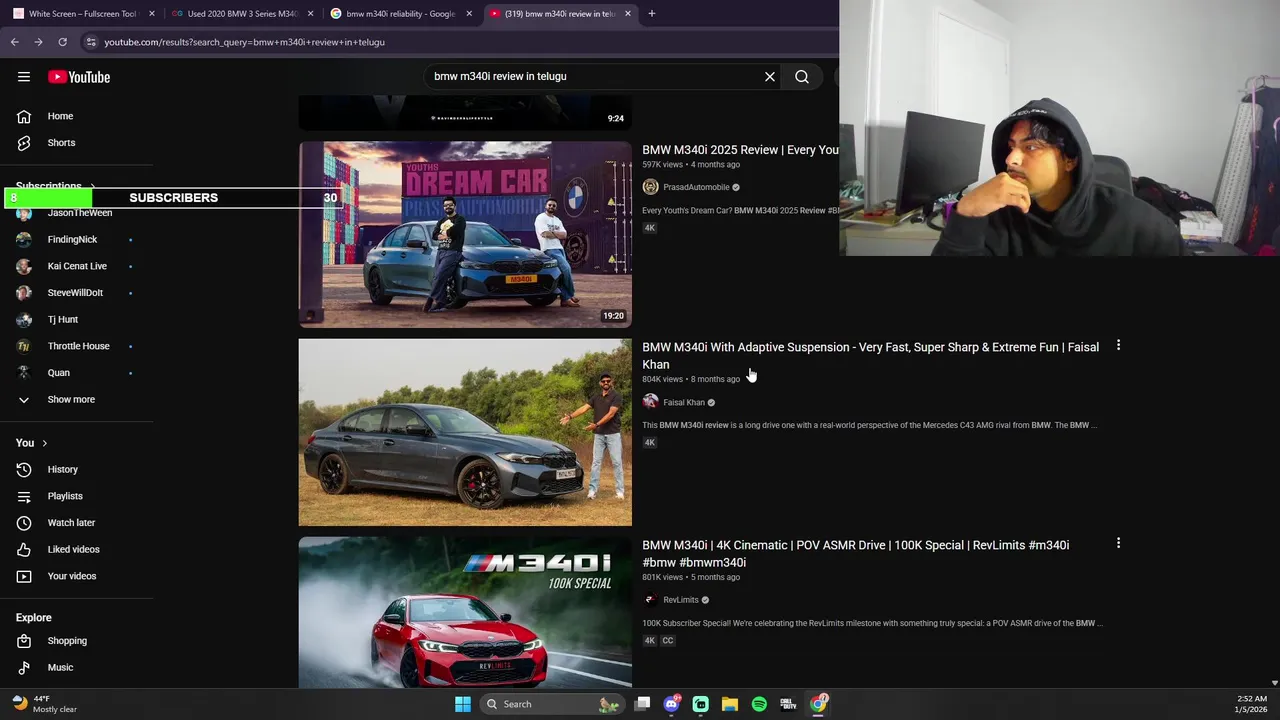Image resolution: width=1280 pixels, height=720 pixels.
Task: Close the YouTube bmw m340i tab
Action: (x=628, y=14)
